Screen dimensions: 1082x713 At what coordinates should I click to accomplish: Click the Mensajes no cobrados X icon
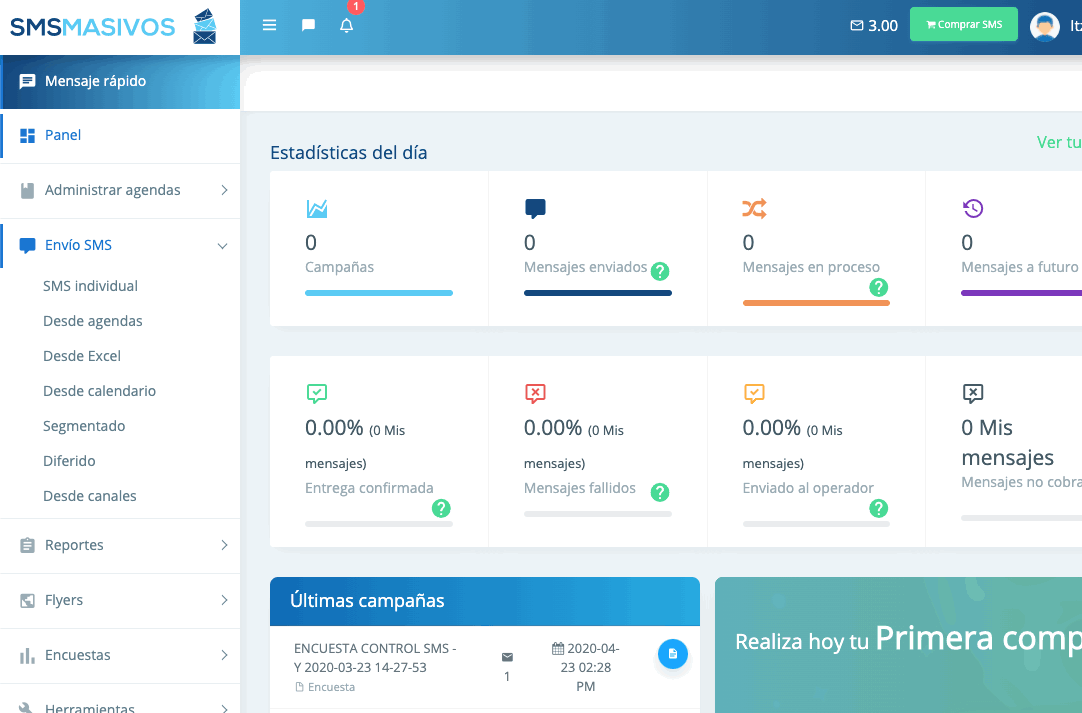[973, 393]
